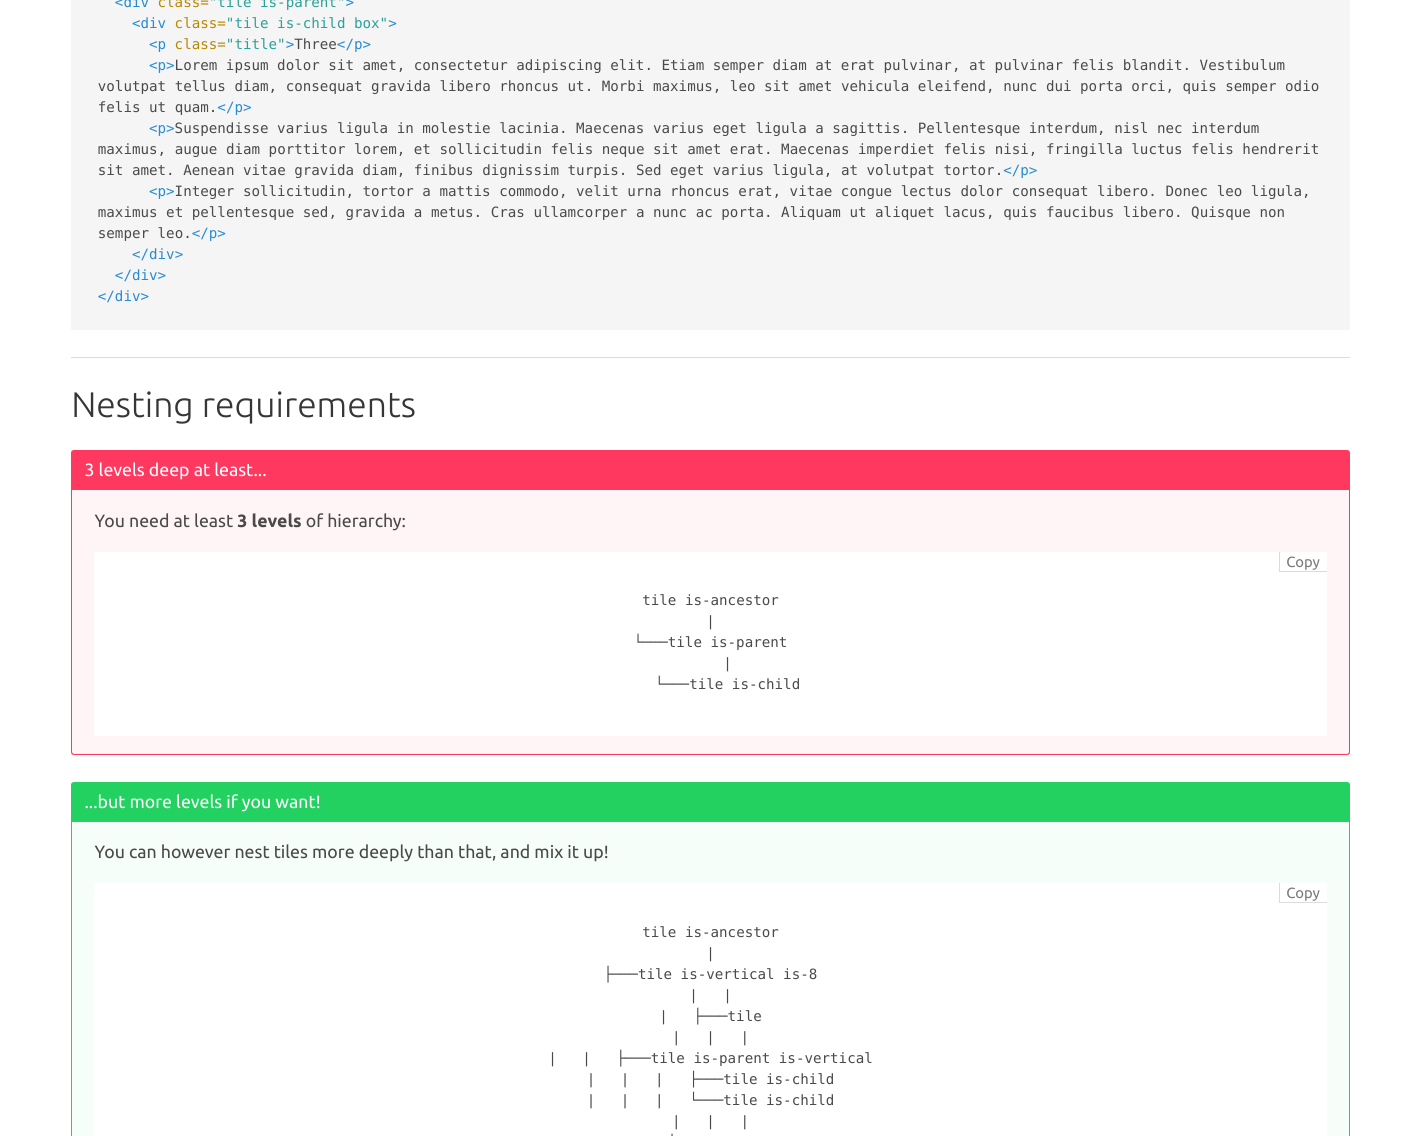
Task: Select the "Nesting requirements" heading
Action: [243, 406]
